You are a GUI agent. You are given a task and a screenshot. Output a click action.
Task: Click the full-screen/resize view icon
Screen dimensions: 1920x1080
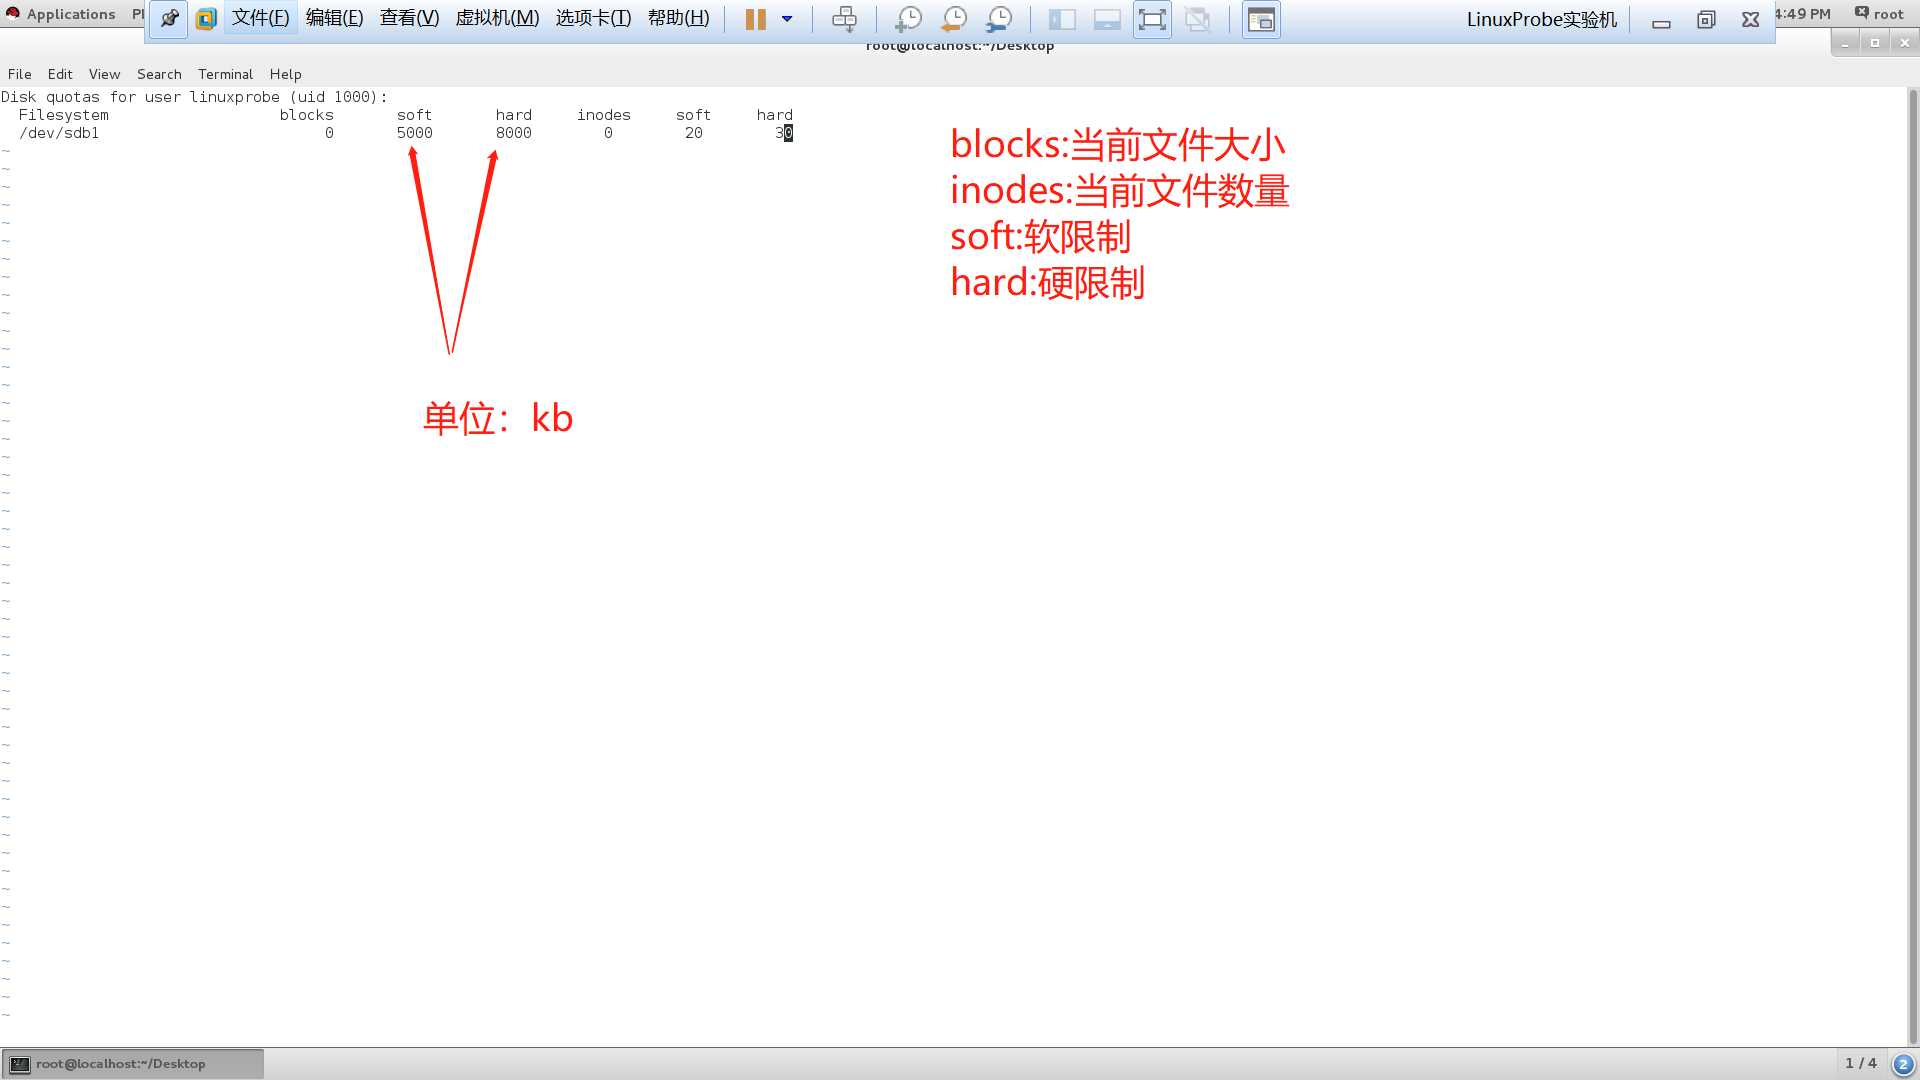(1151, 18)
